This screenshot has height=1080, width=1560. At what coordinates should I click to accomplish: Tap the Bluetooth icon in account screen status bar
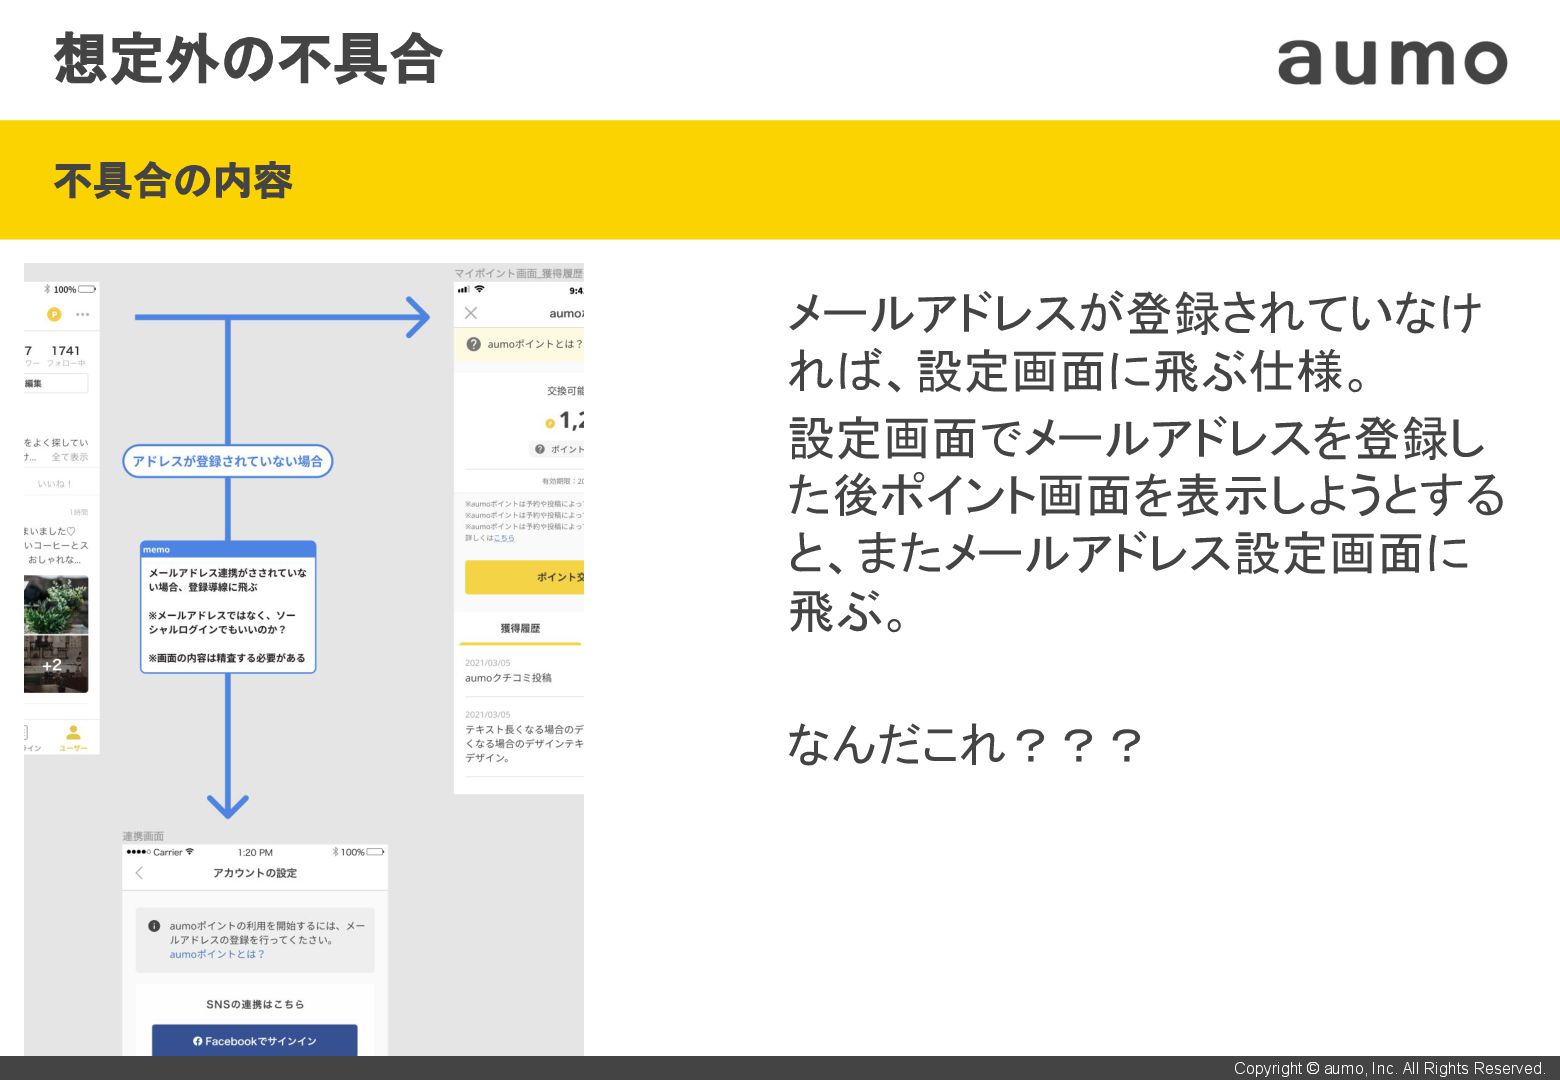coord(335,852)
